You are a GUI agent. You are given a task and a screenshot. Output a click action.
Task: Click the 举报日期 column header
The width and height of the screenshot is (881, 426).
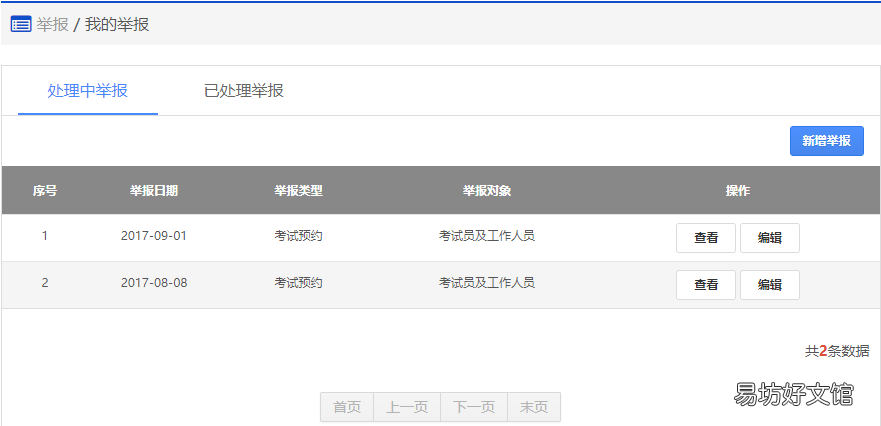[154, 191]
